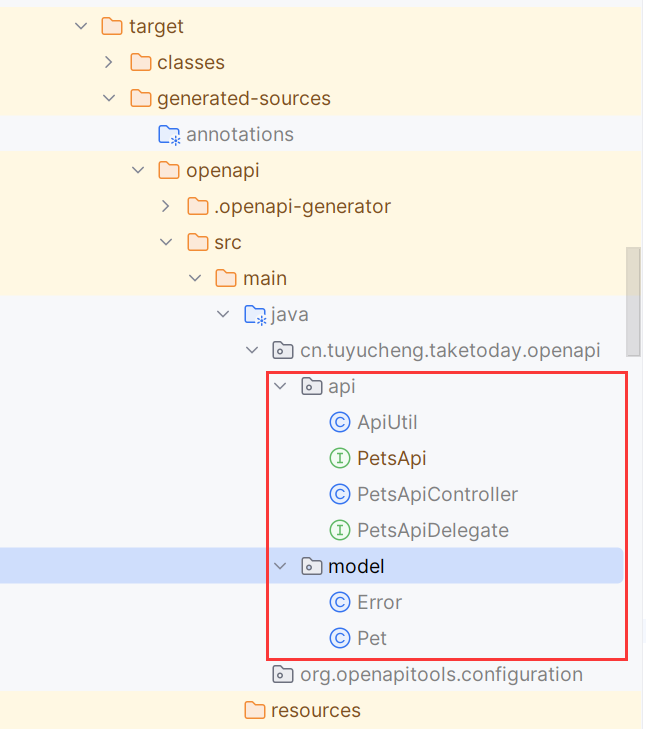Collapse the target folder

(81, 26)
